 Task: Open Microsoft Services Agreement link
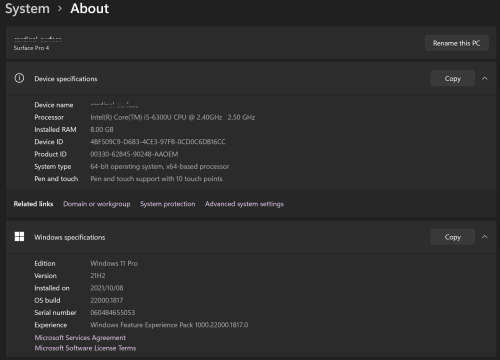(80, 338)
